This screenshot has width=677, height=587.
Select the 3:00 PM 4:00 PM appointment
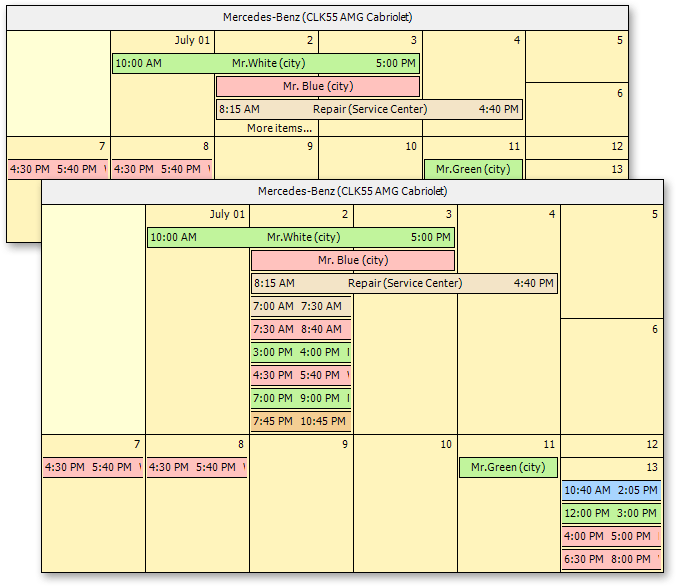(x=301, y=352)
